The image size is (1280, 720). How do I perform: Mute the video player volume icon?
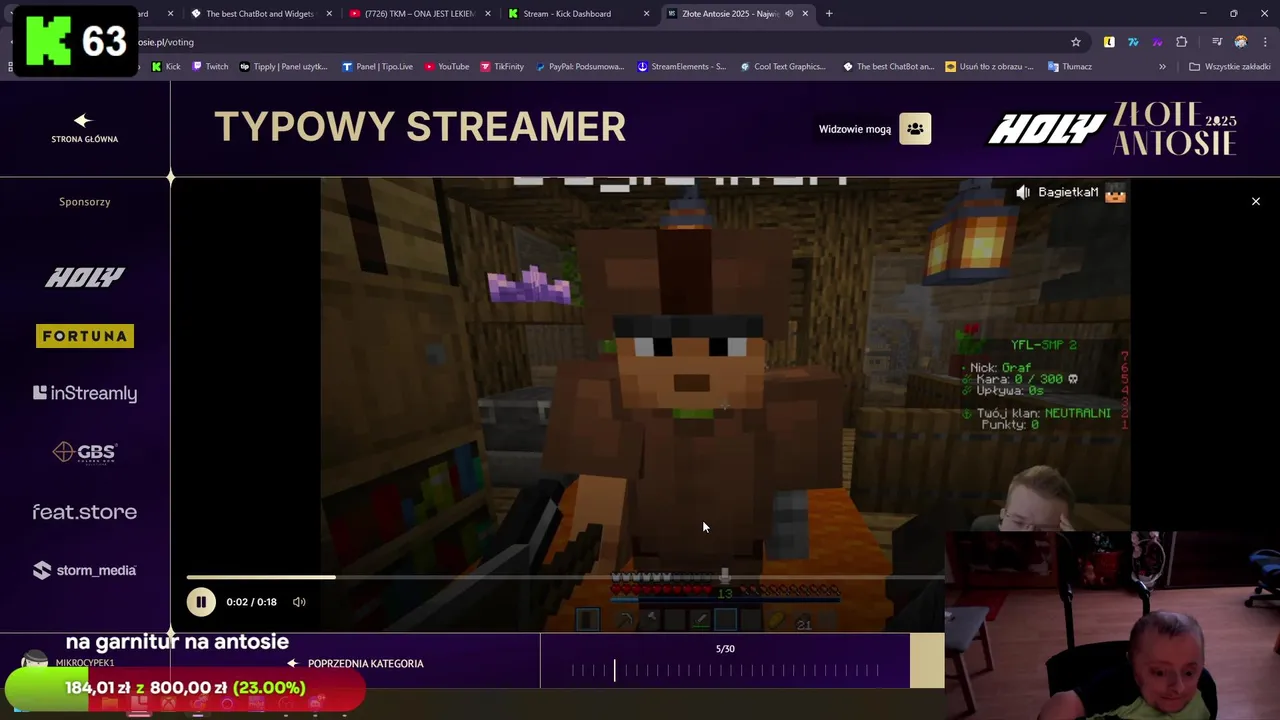click(x=299, y=602)
